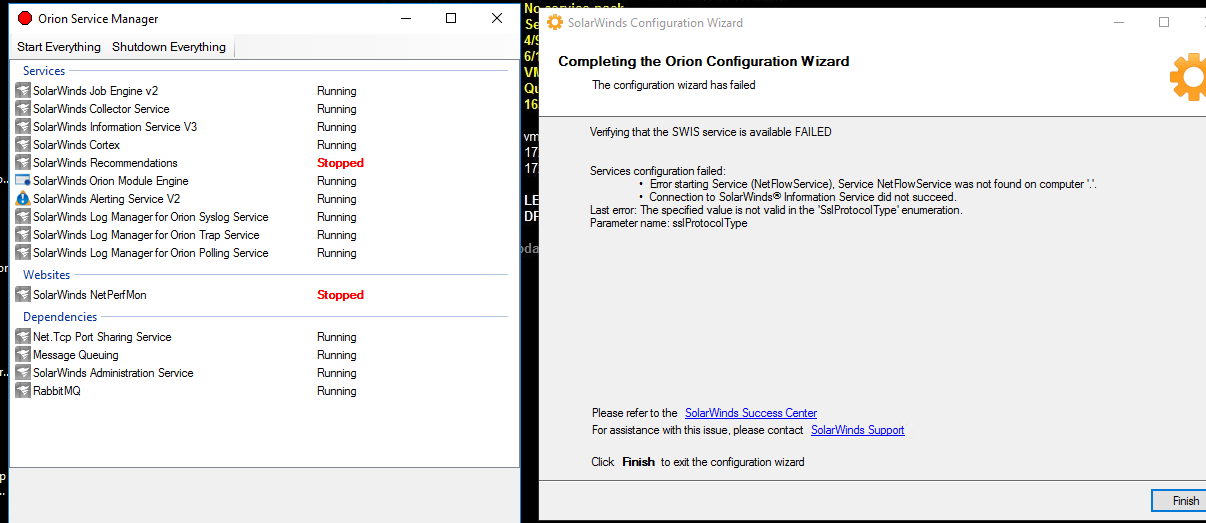Click Finish to exit the configuration wizard

coord(1177,501)
